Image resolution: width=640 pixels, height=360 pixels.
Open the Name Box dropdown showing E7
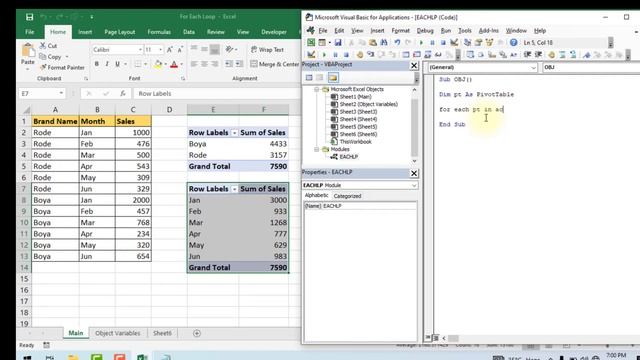point(61,93)
